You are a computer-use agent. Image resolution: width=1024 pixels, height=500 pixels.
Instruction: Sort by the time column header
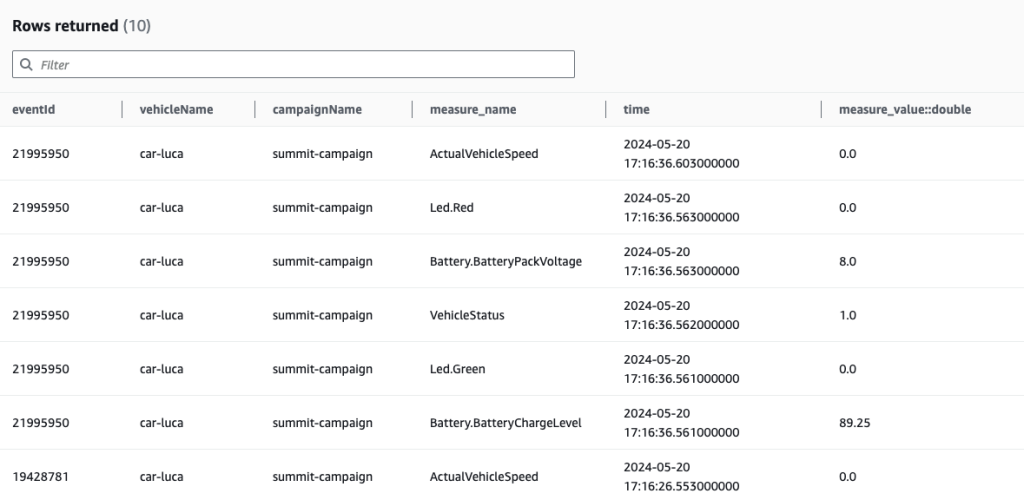coord(636,110)
